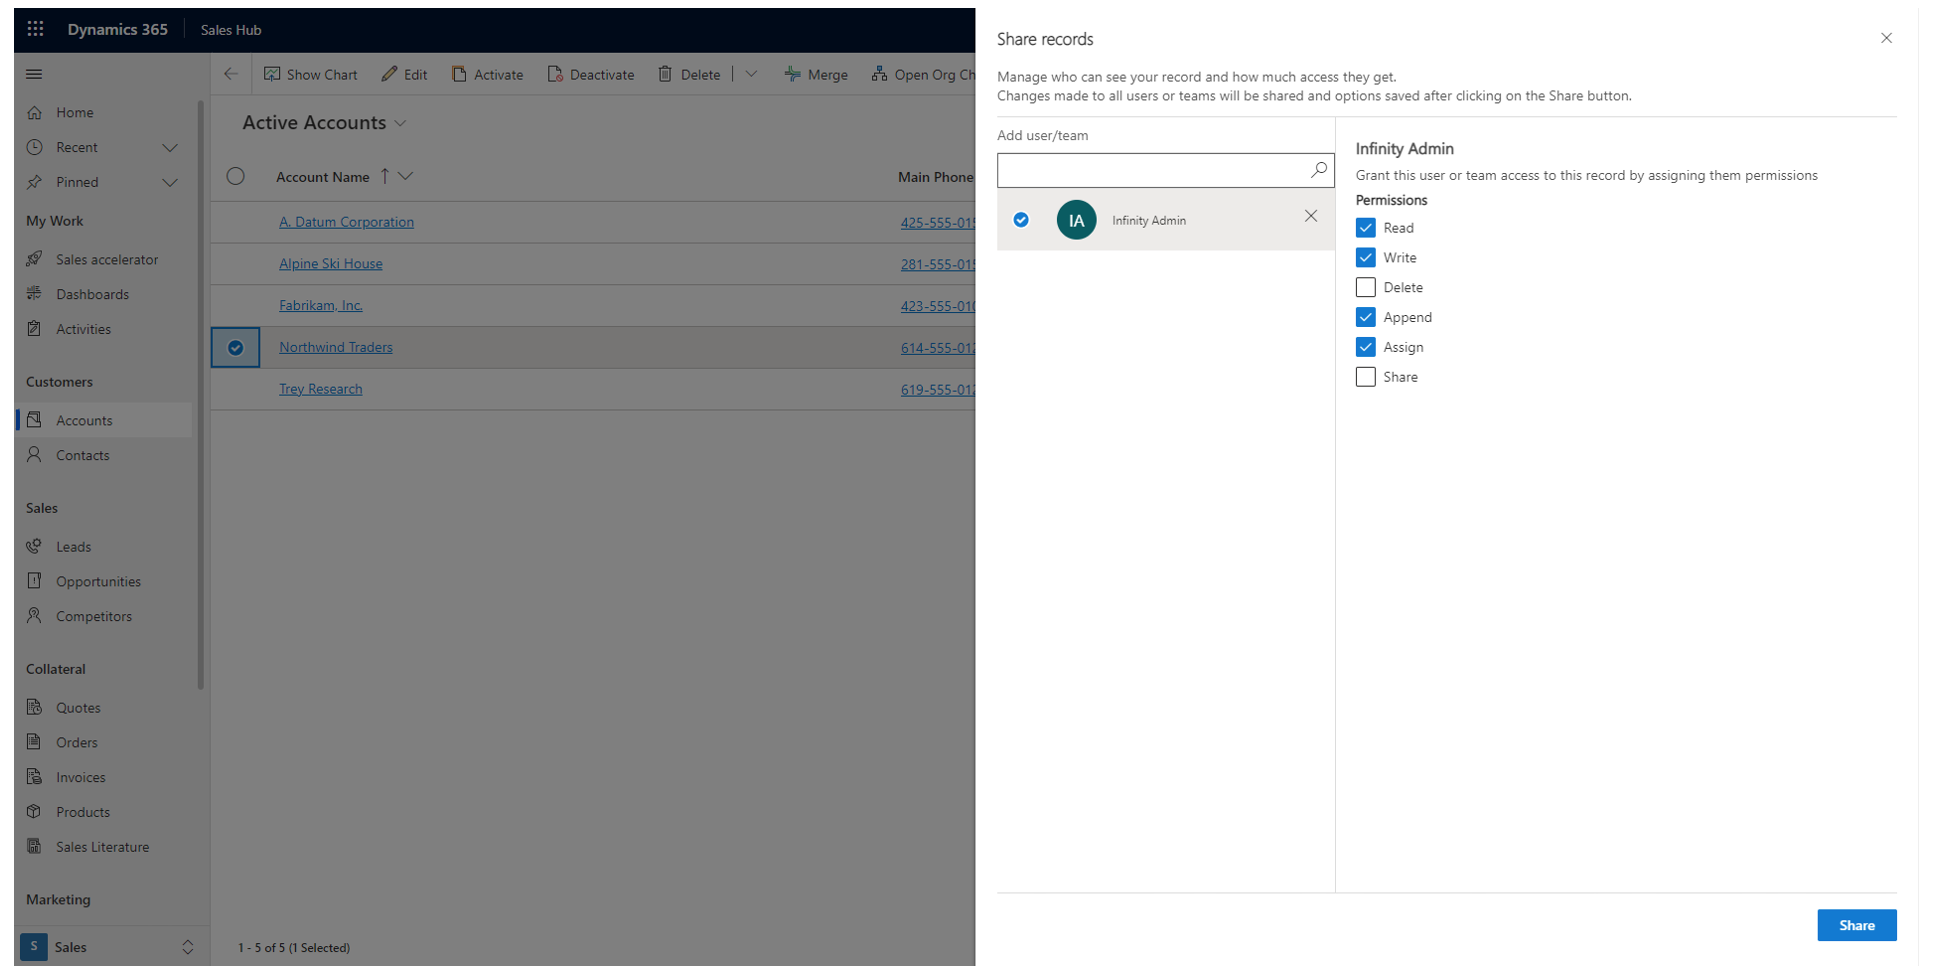Viewport: 1934px width, 972px height.
Task: Uncheck the Read permission checkbox
Action: 1365,228
